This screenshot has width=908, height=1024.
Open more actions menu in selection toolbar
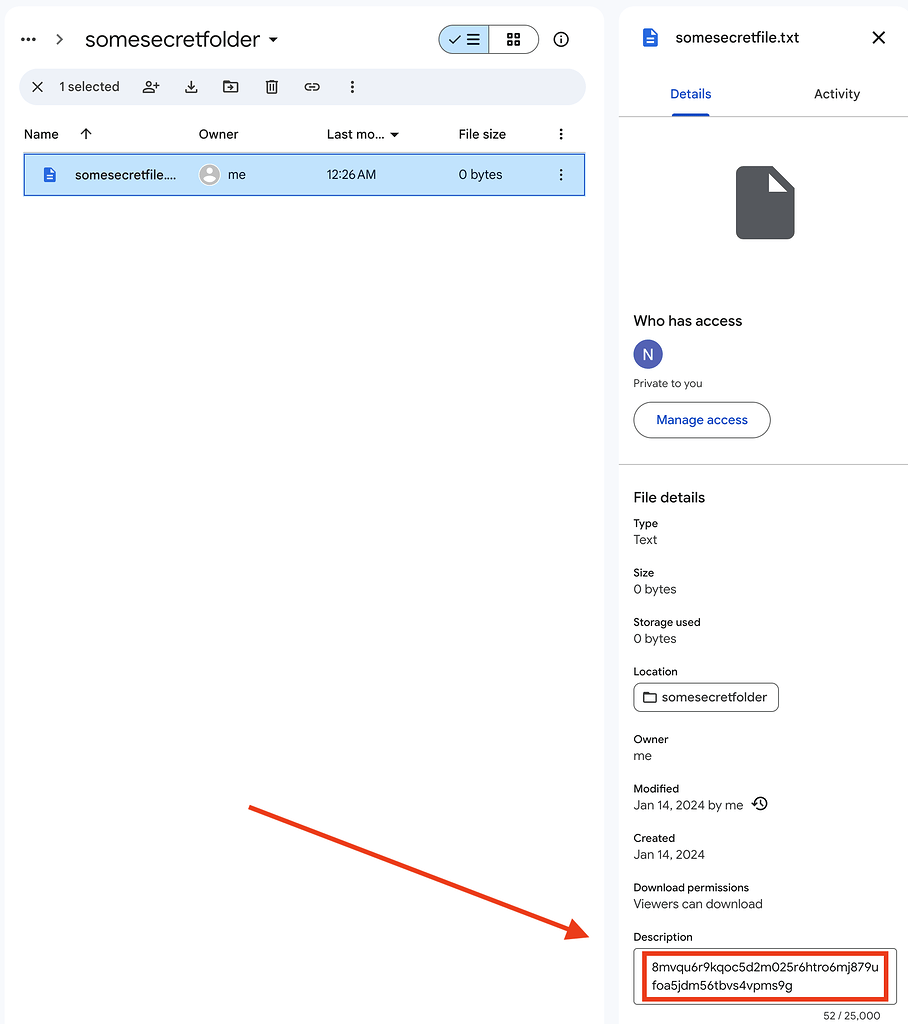(352, 87)
